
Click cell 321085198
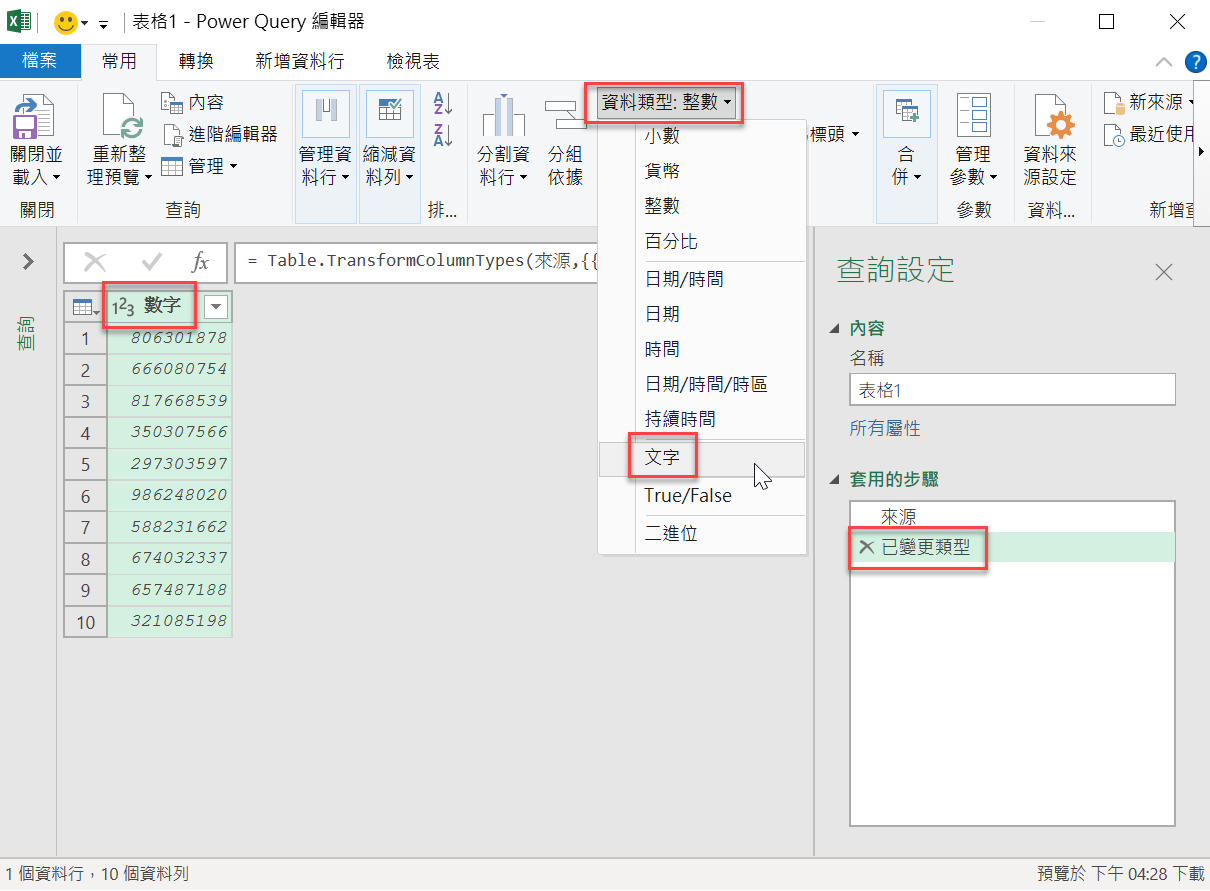170,621
